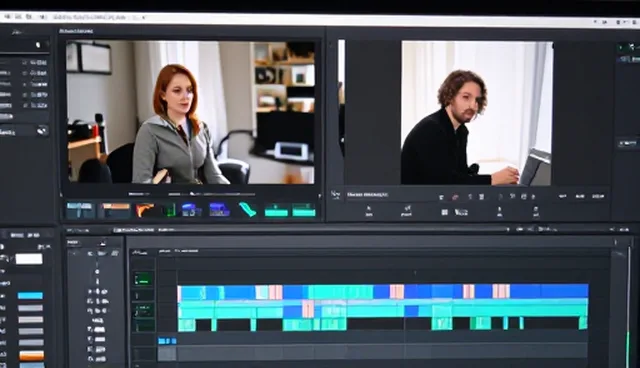Expand the arrow at the right edge of effects strip
Screen dimensions: 640x368
pos(320,196)
